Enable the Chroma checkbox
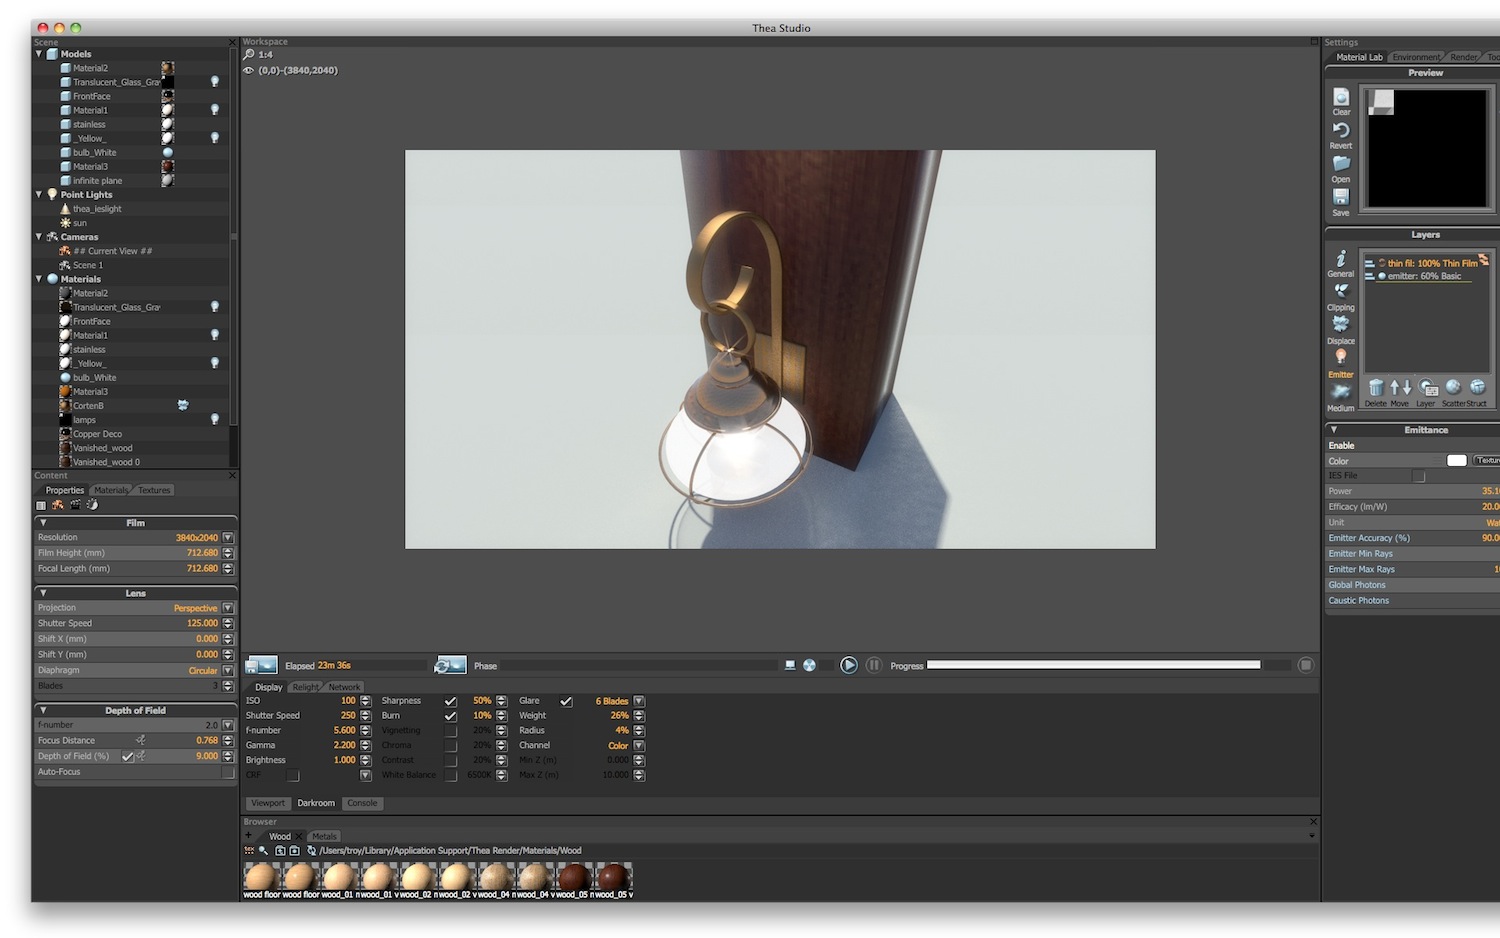1500x938 pixels. click(451, 745)
